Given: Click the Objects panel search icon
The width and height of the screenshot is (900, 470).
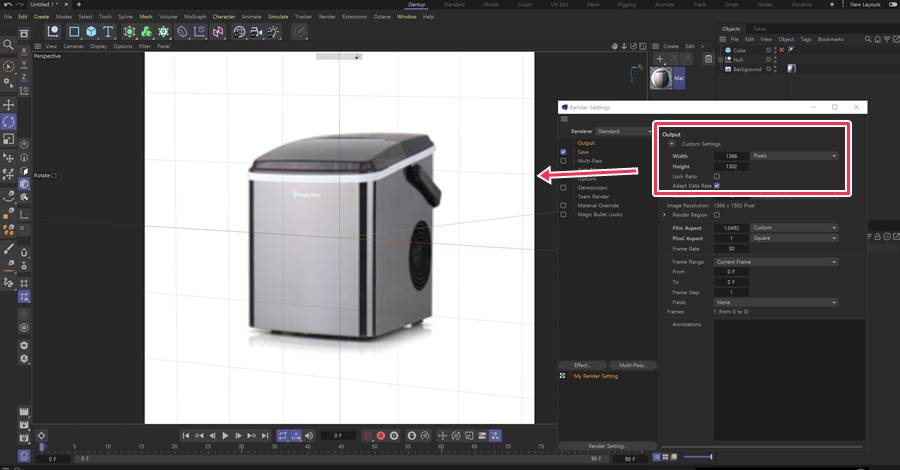Looking at the screenshot, I should pyautogui.click(x=868, y=39).
